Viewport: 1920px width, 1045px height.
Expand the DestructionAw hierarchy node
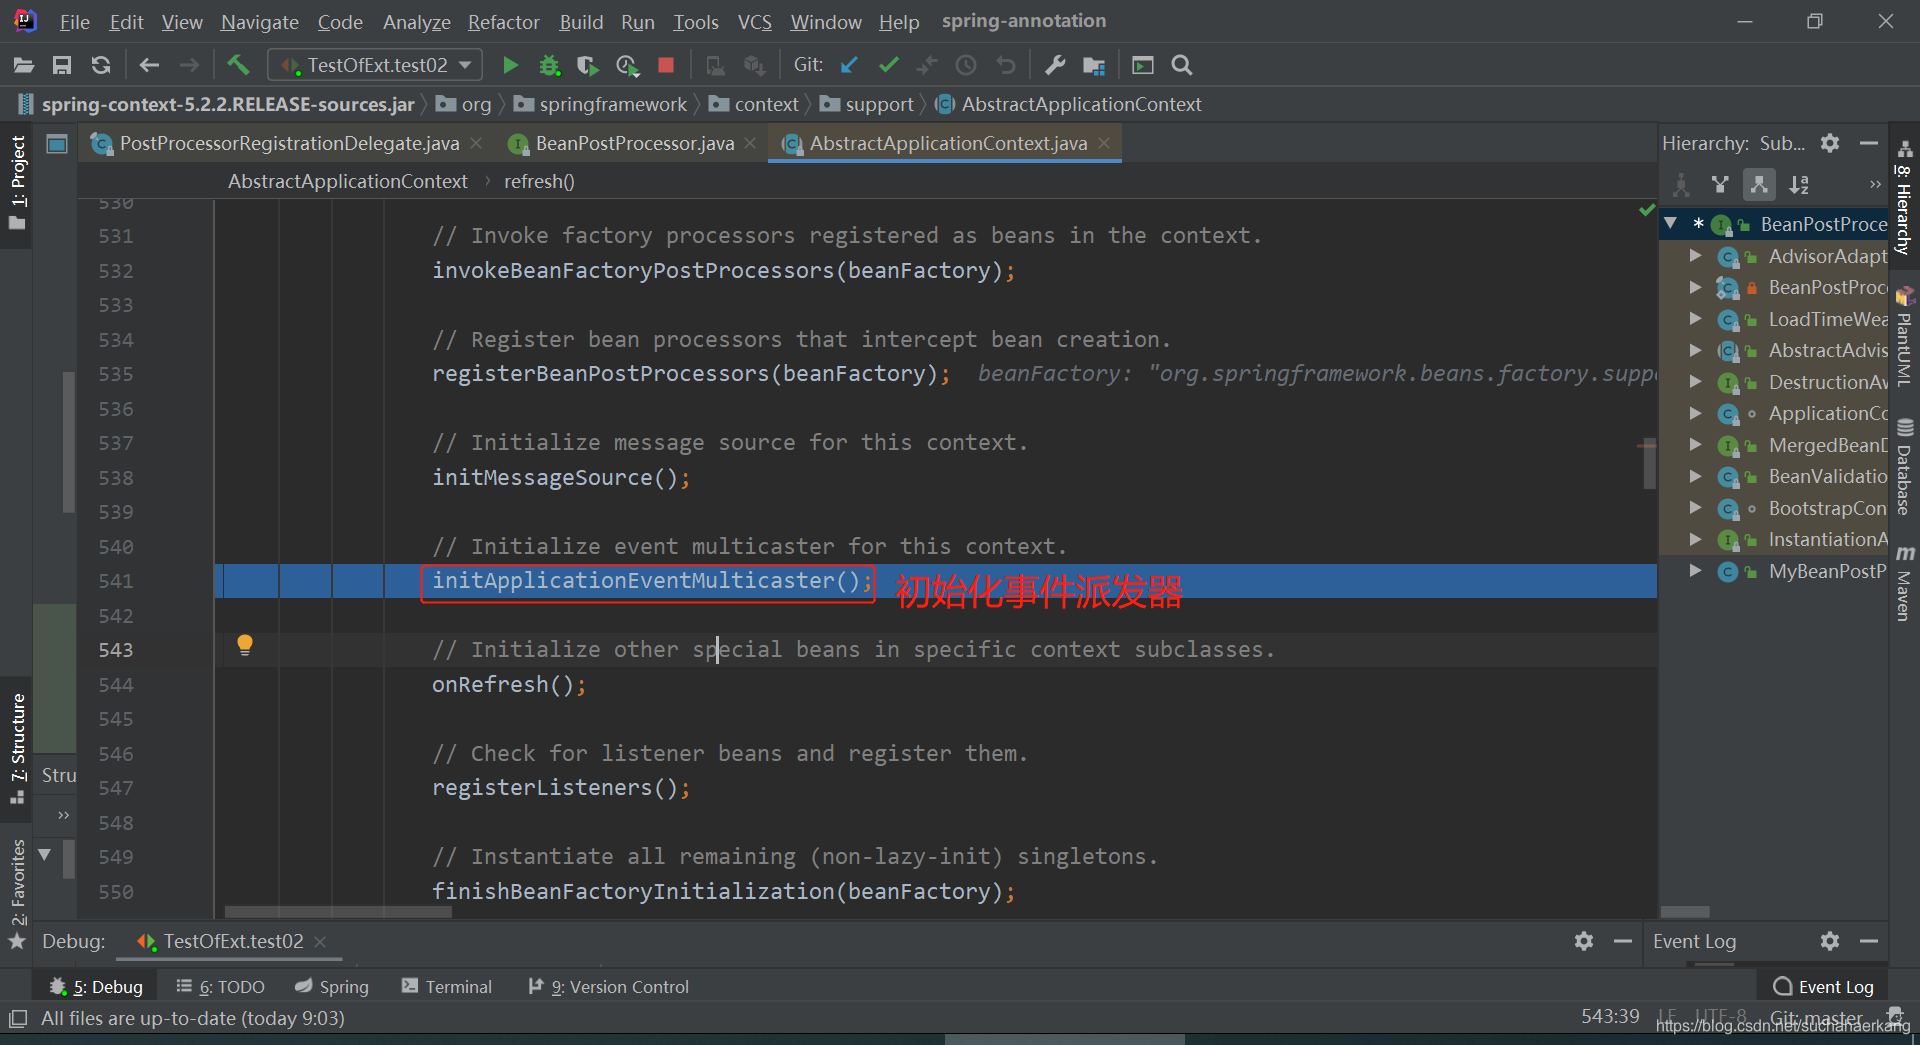pos(1695,382)
